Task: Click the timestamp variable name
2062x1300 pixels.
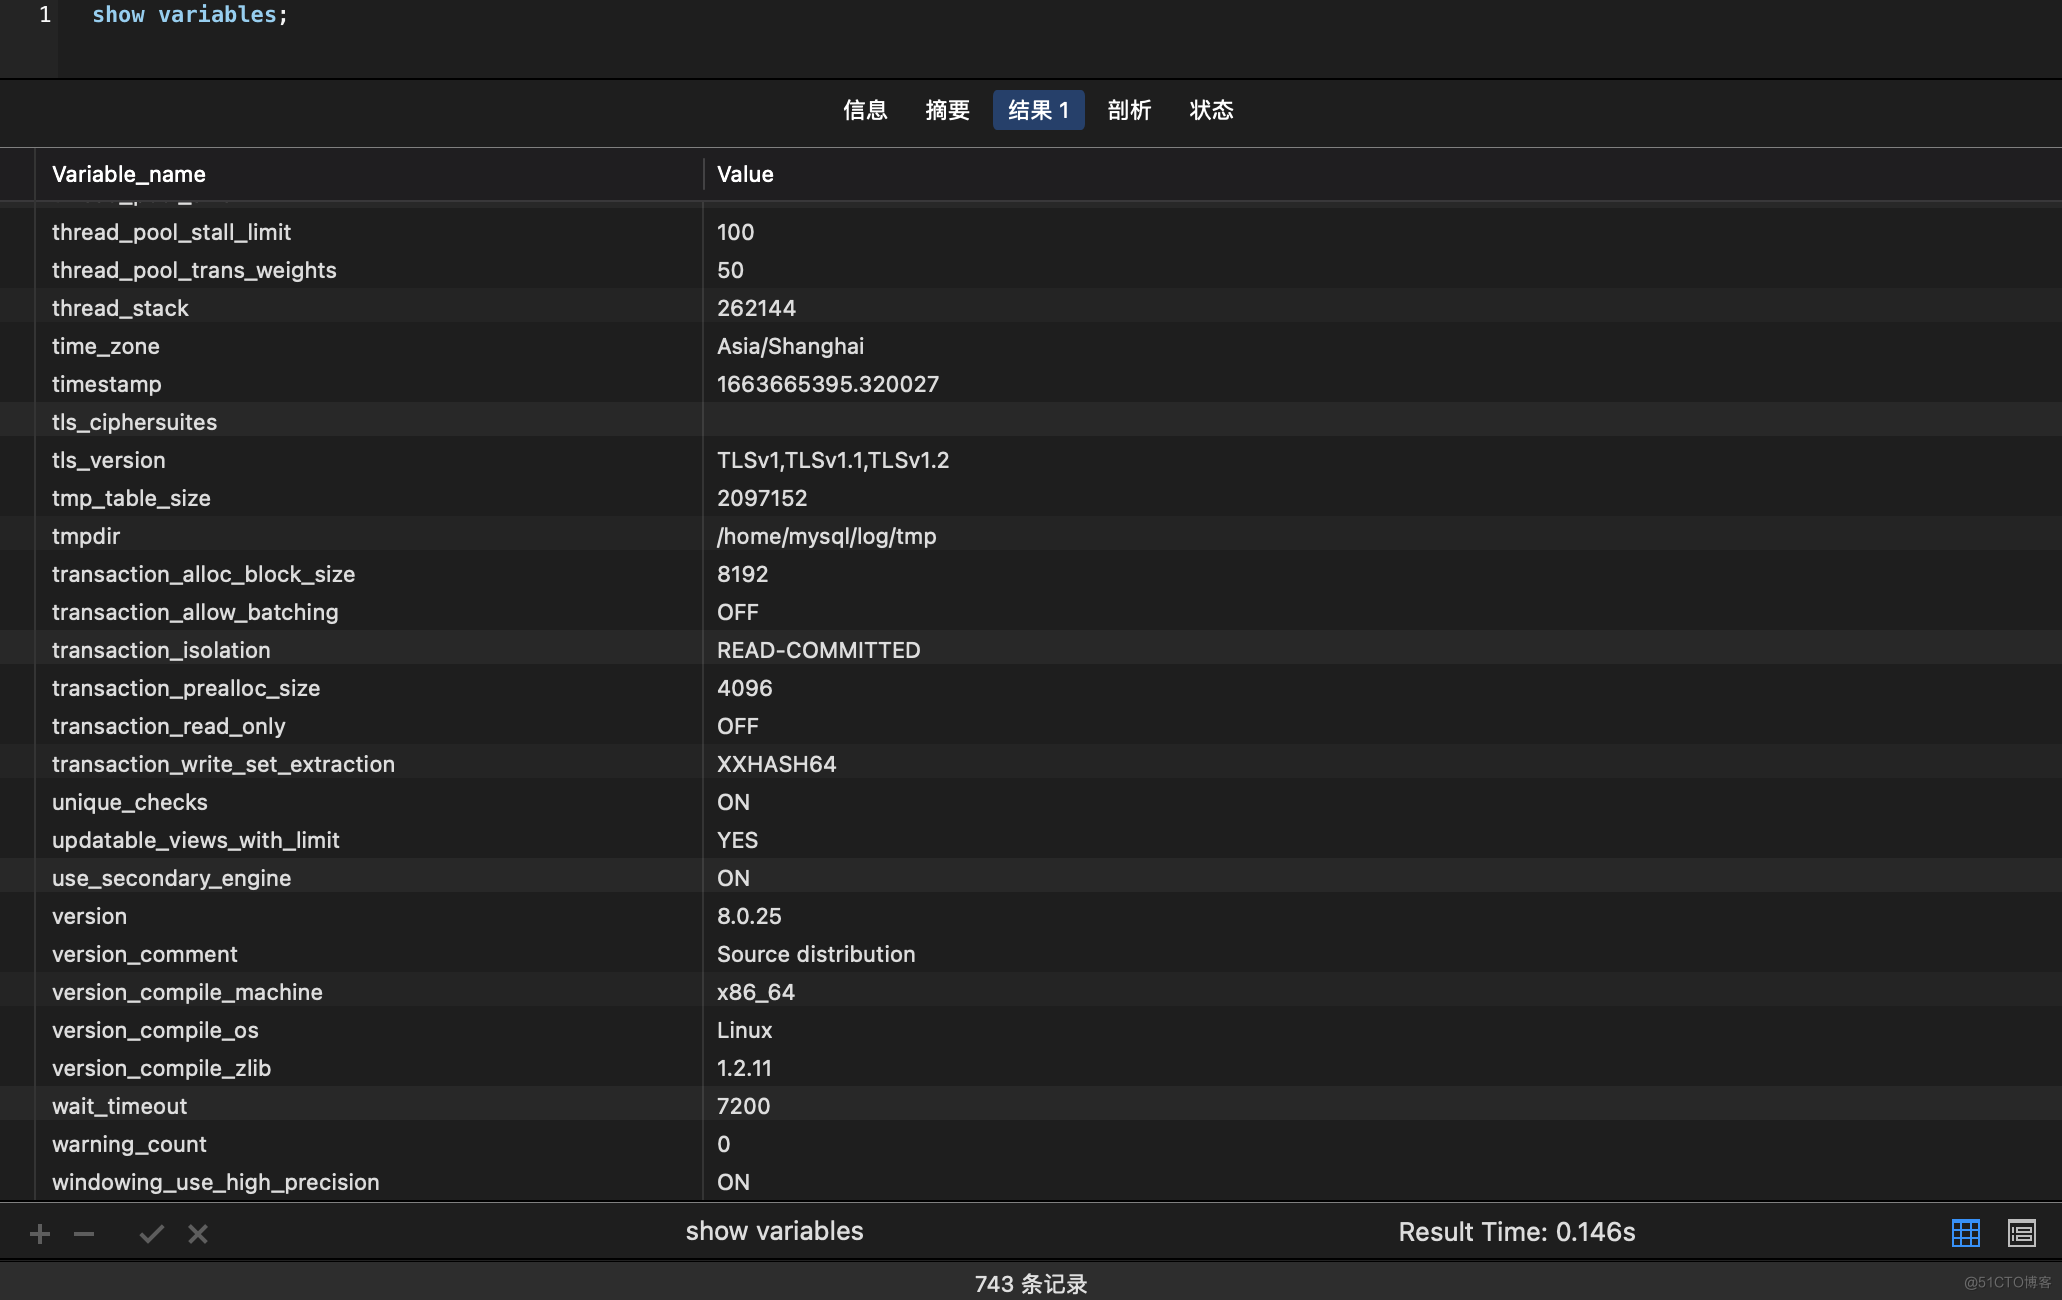Action: pyautogui.click(x=106, y=384)
